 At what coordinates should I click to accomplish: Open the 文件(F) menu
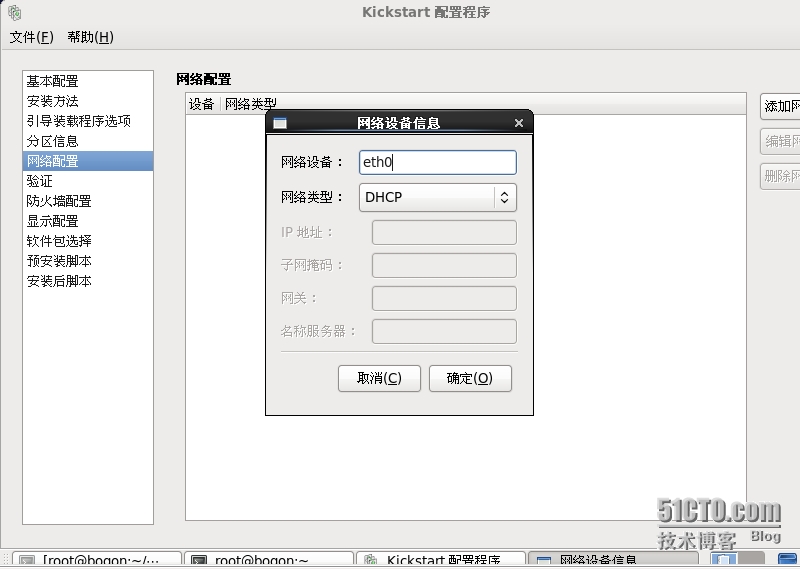pos(32,37)
